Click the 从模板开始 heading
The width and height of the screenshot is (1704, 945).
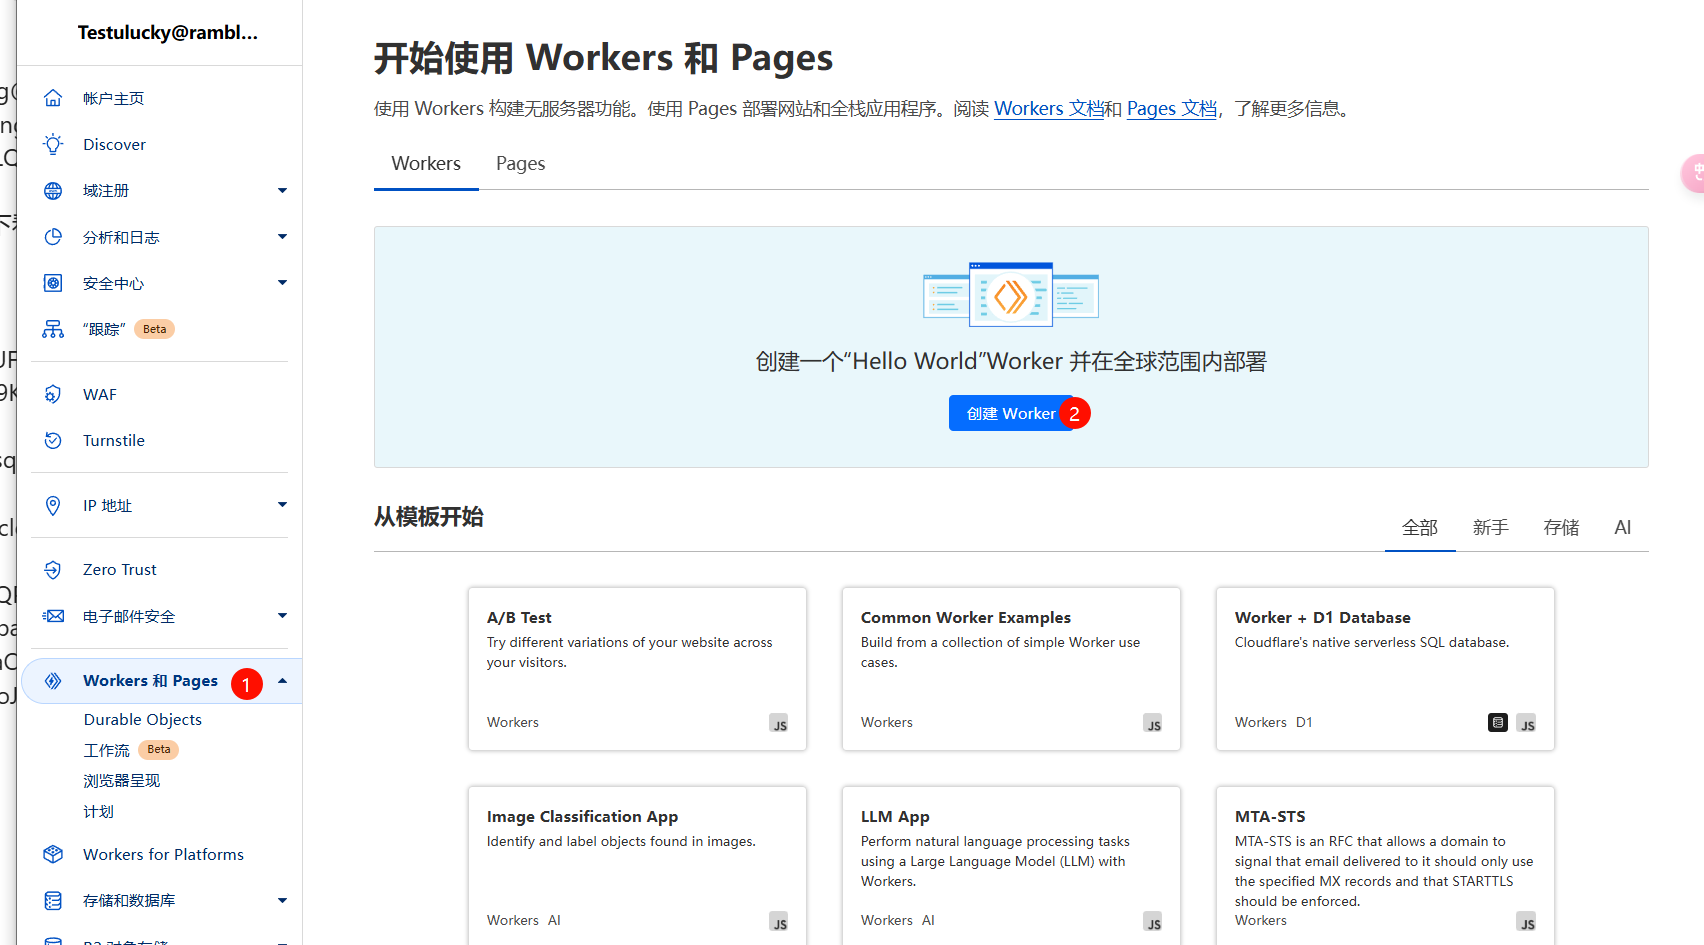click(x=428, y=517)
